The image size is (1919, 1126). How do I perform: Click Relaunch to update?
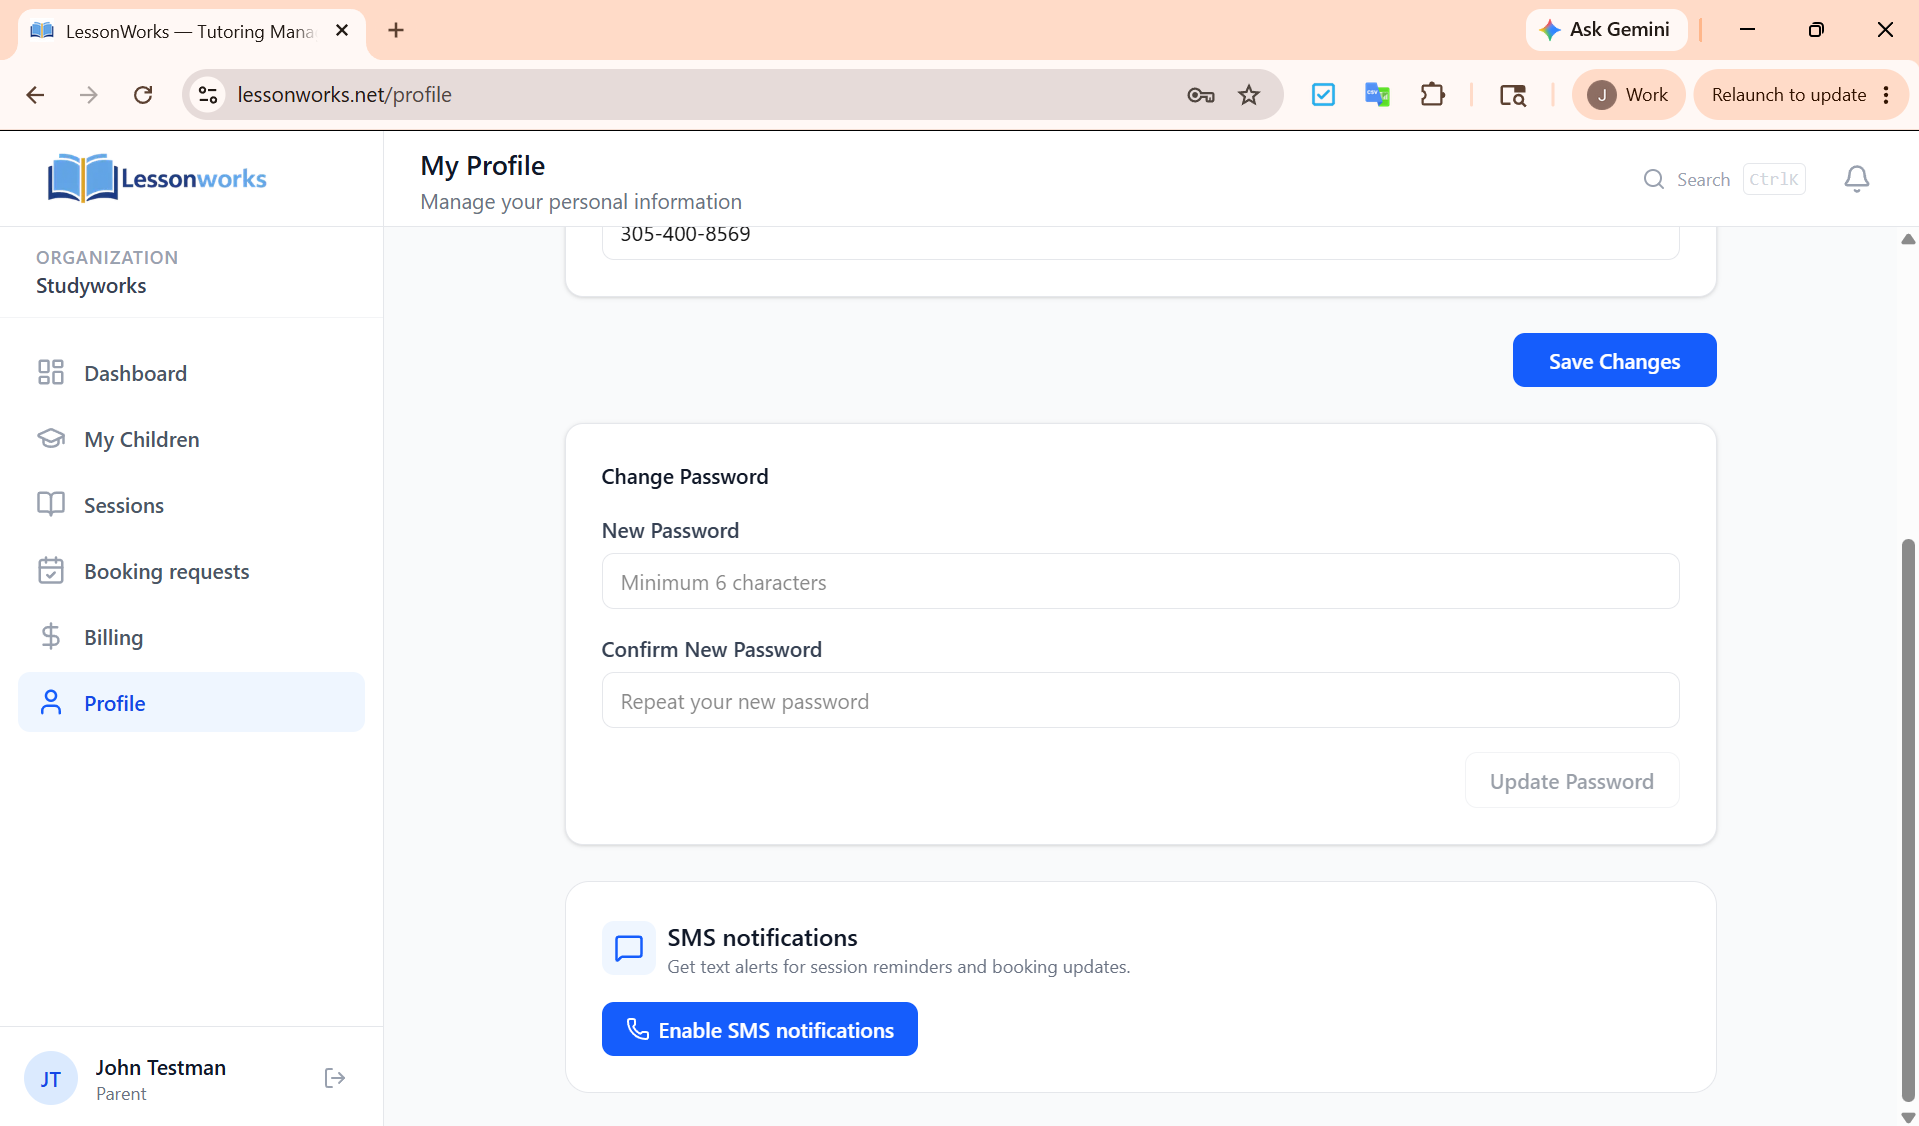[1788, 95]
